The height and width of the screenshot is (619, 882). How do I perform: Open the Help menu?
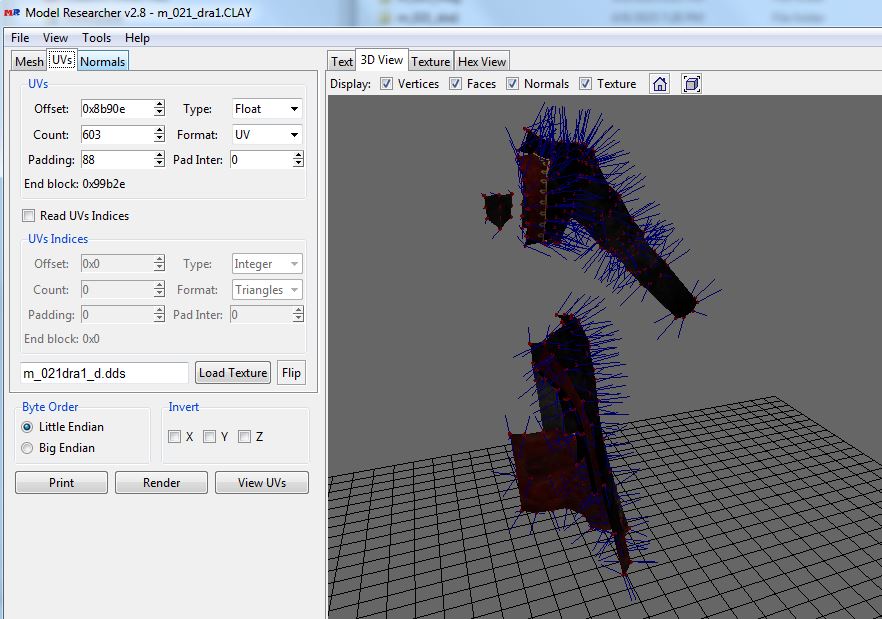coord(137,38)
